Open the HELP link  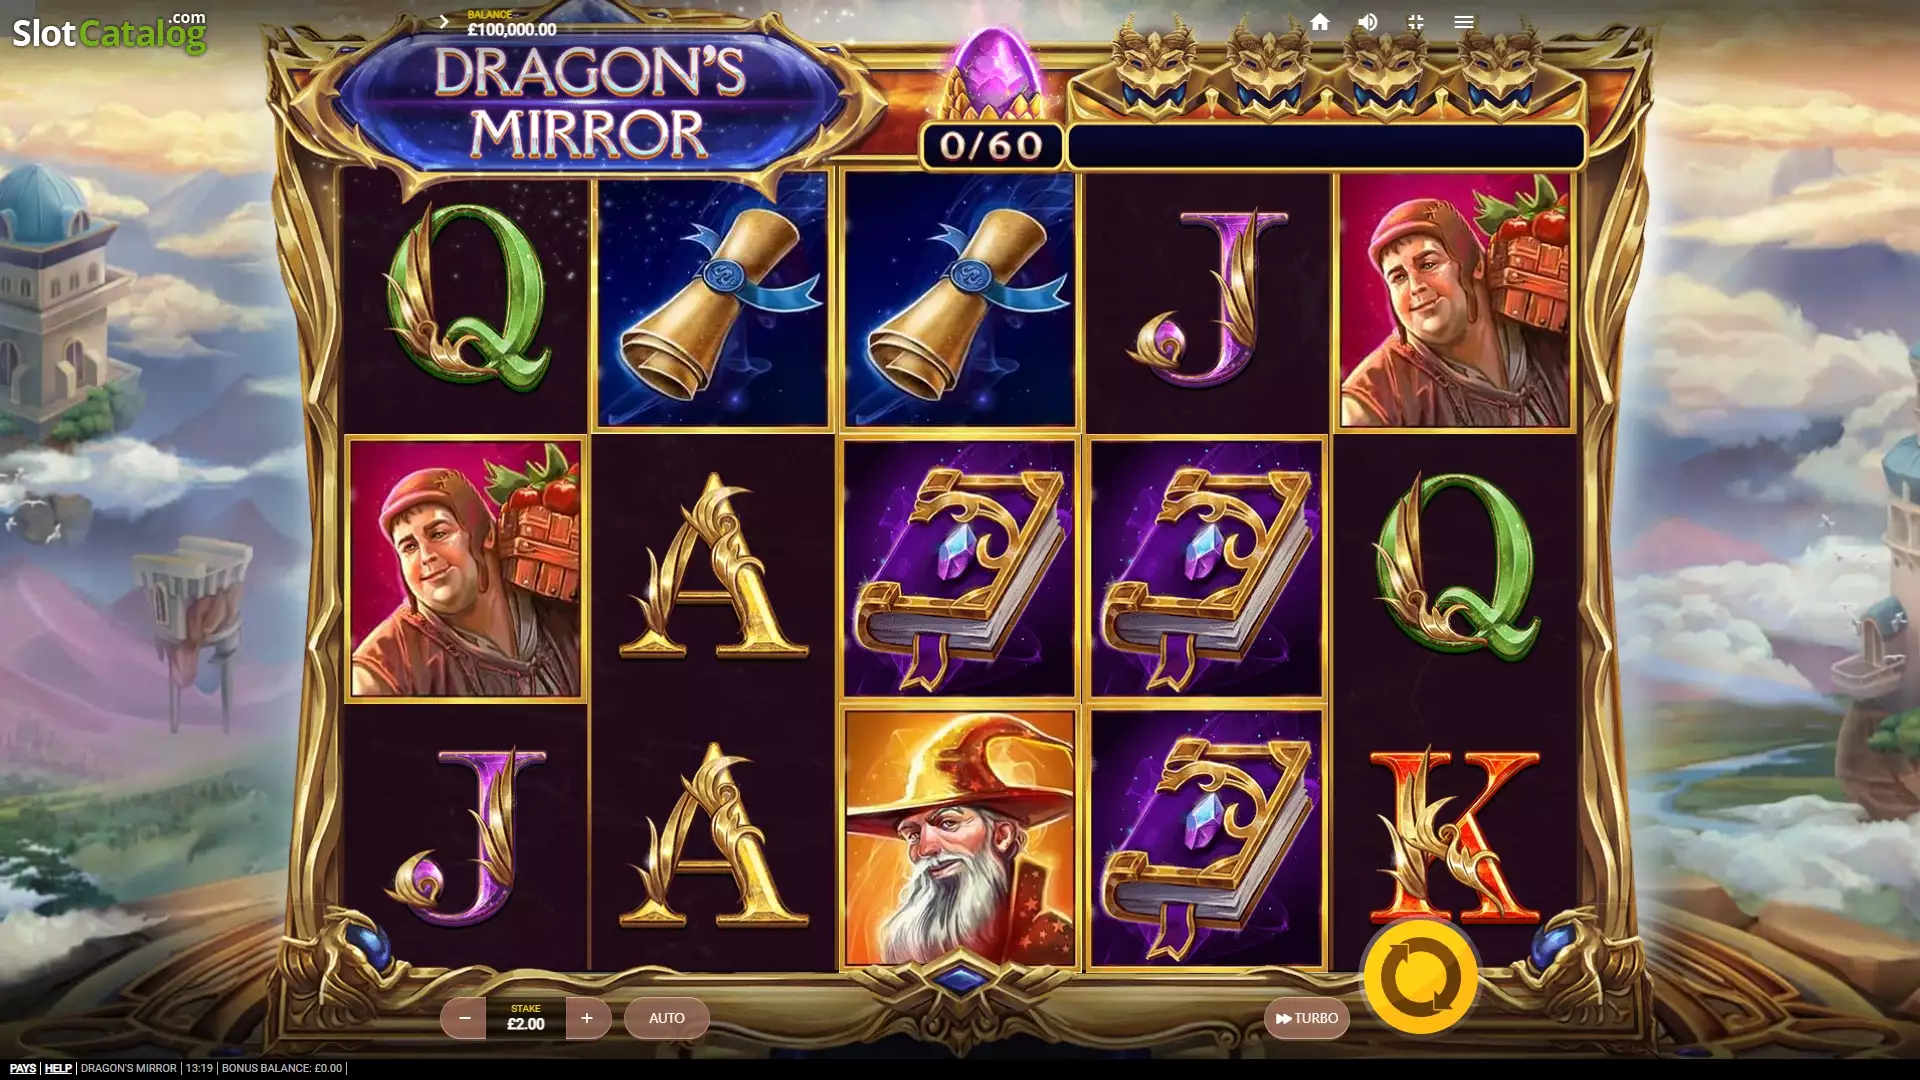pyautogui.click(x=58, y=1068)
